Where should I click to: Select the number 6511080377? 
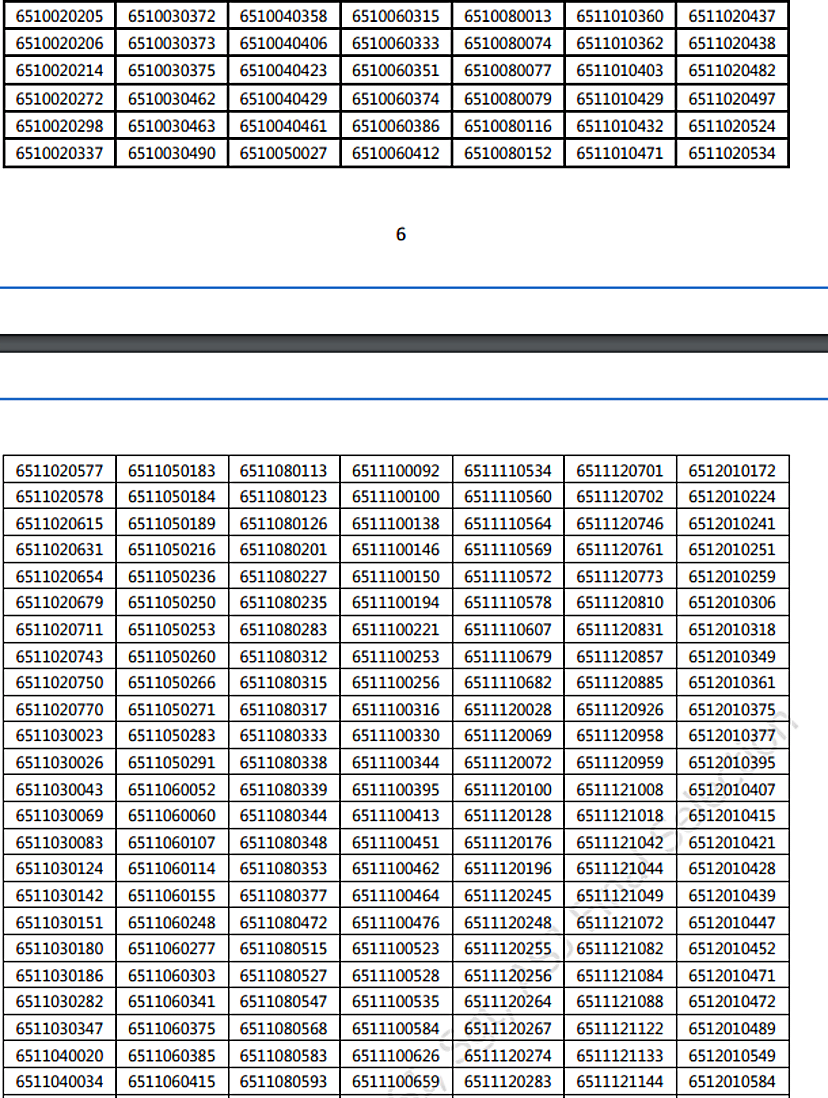click(x=284, y=895)
